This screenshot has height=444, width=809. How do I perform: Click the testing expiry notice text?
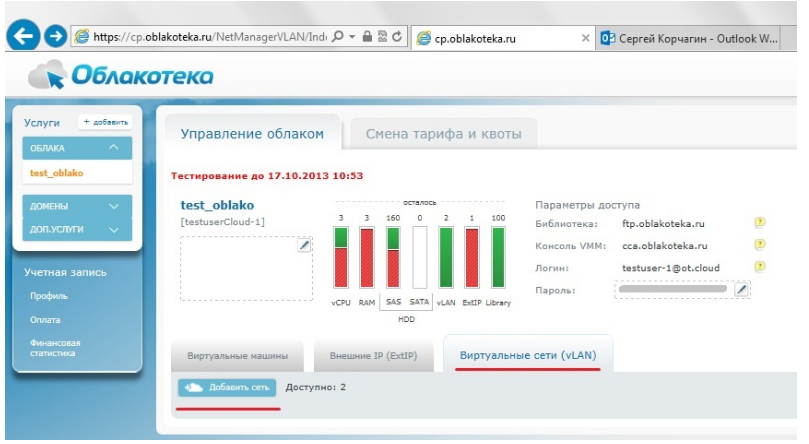click(267, 176)
